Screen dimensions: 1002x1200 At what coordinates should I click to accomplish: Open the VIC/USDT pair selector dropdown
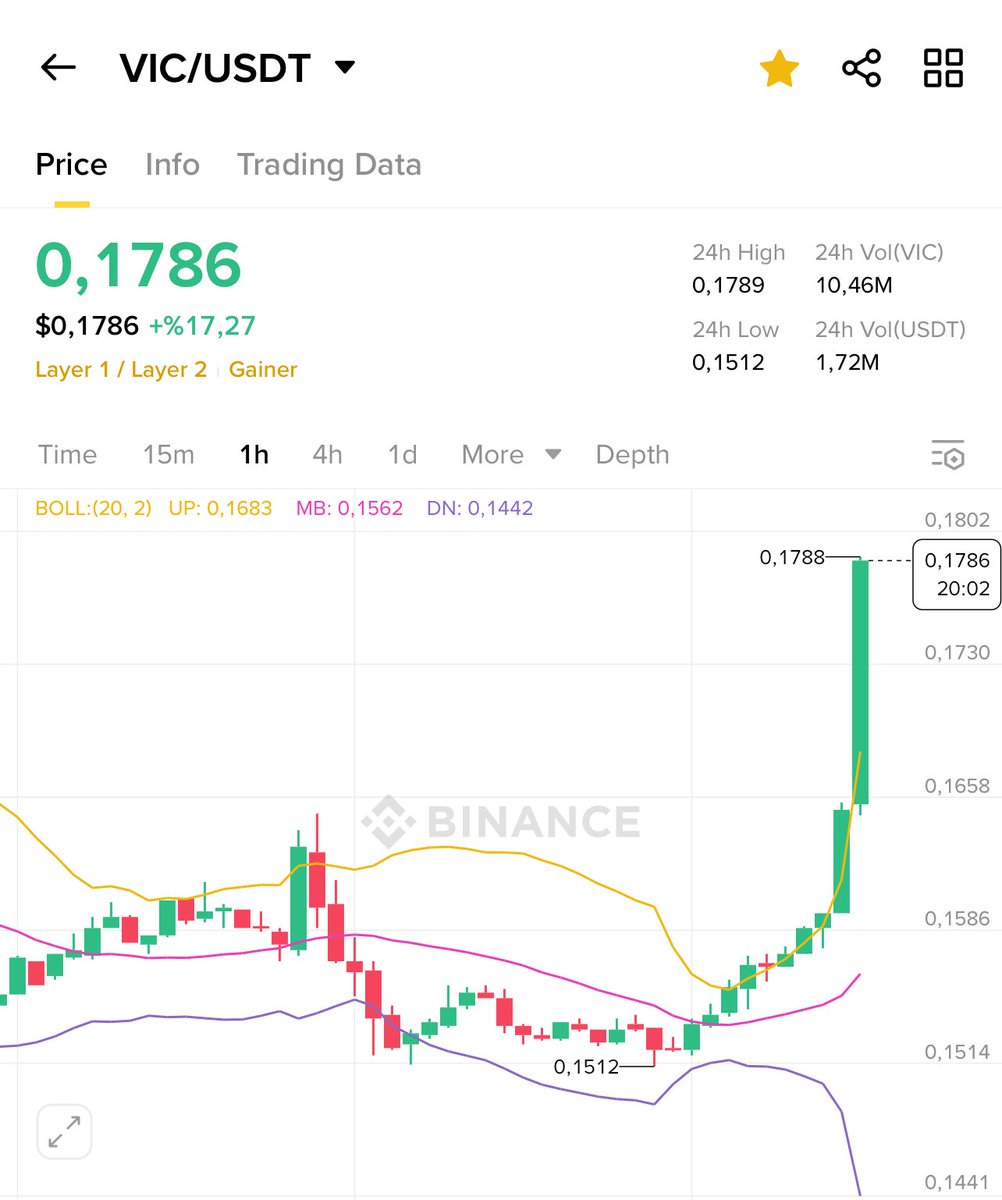(x=237, y=68)
